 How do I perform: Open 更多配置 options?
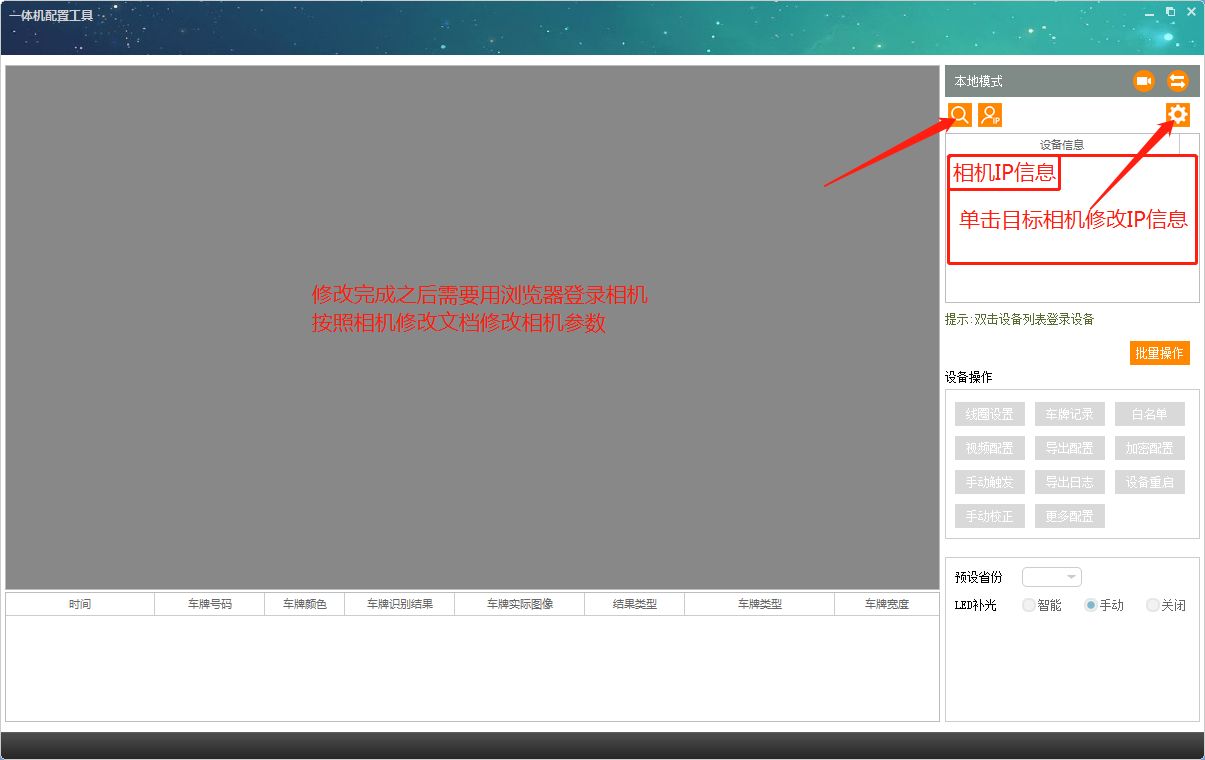(x=1070, y=516)
